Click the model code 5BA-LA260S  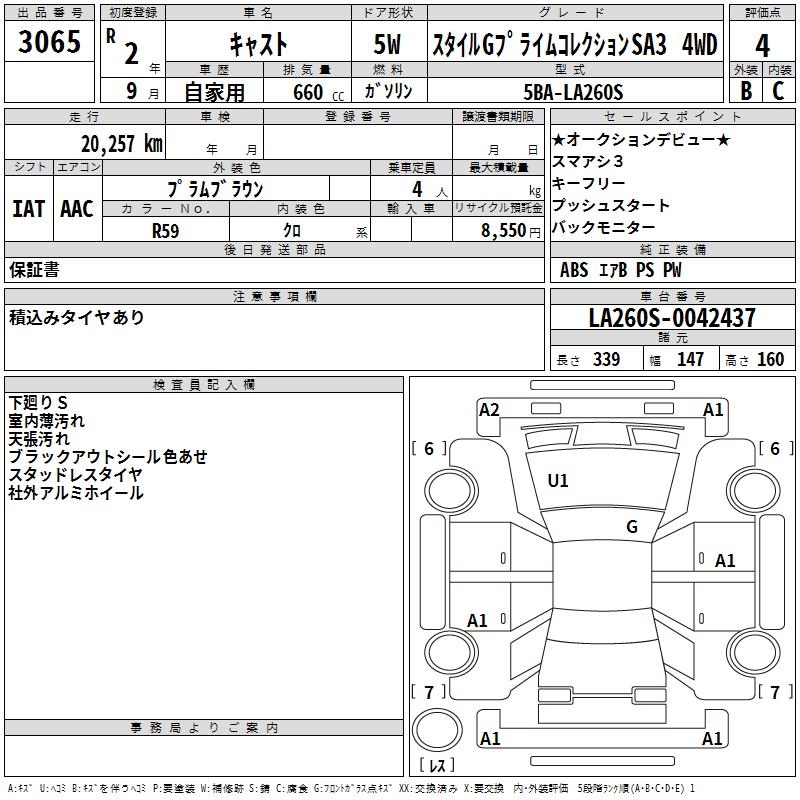[x=573, y=92]
